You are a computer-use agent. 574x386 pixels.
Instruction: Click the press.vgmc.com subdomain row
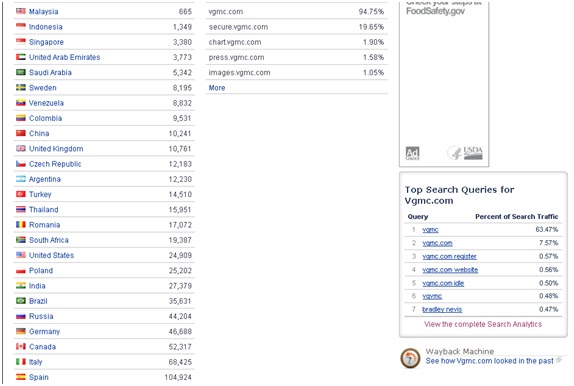coord(297,57)
